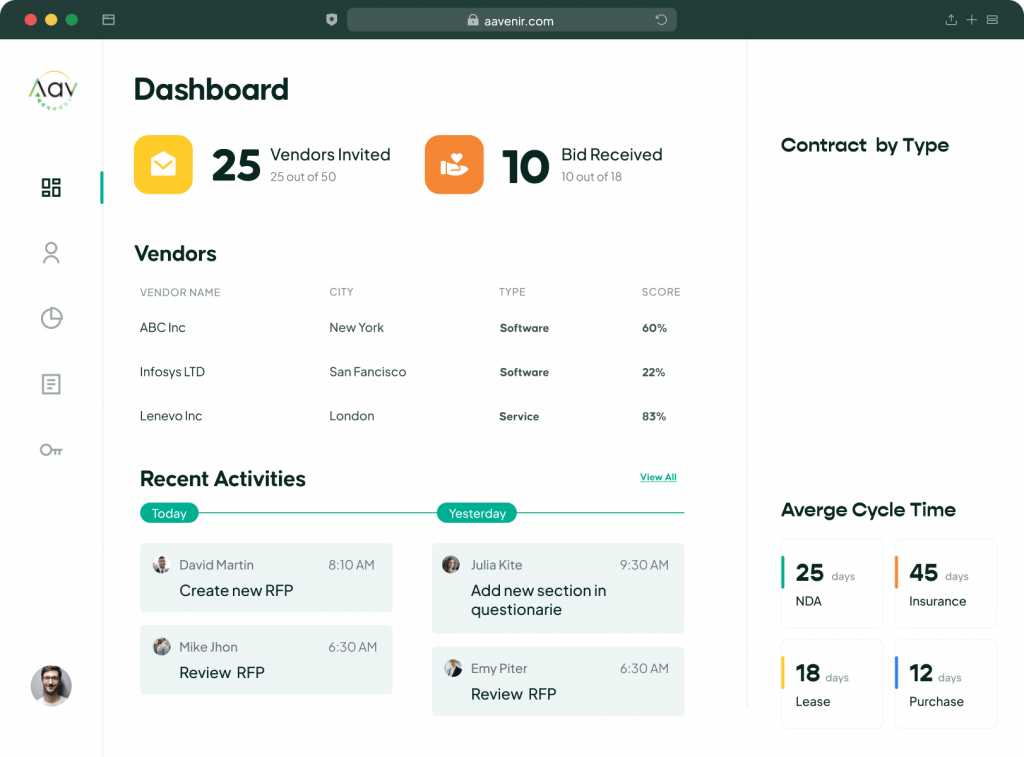Click the Averge Cycle Time heading
Viewport: 1024px width, 757px height.
click(x=869, y=510)
